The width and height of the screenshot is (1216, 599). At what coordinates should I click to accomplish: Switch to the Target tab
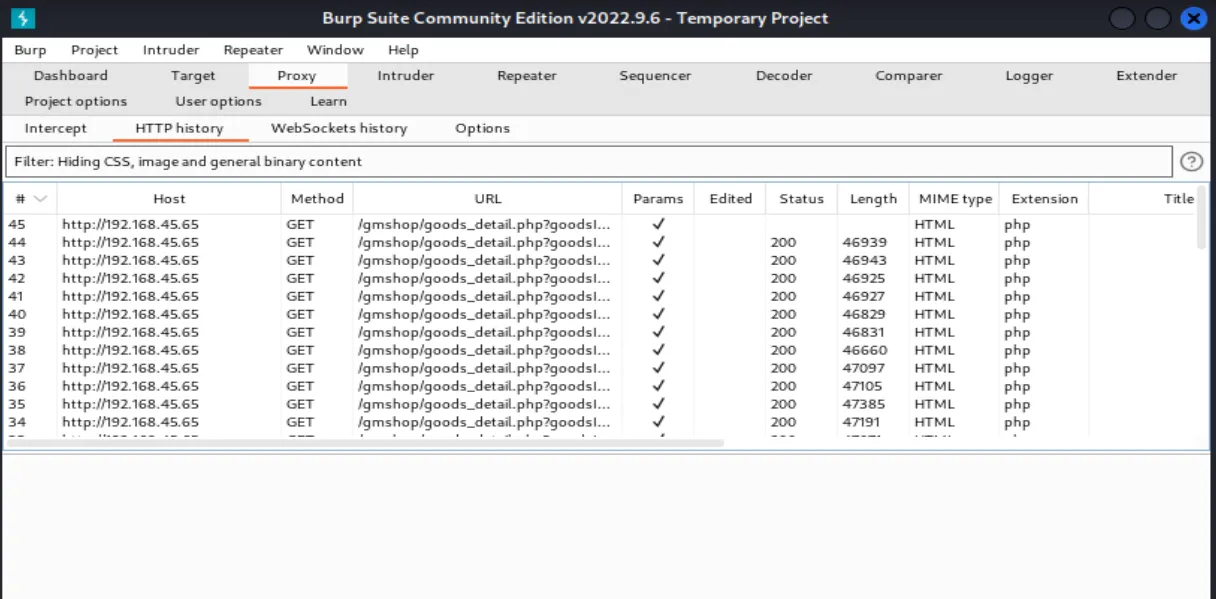tap(193, 75)
